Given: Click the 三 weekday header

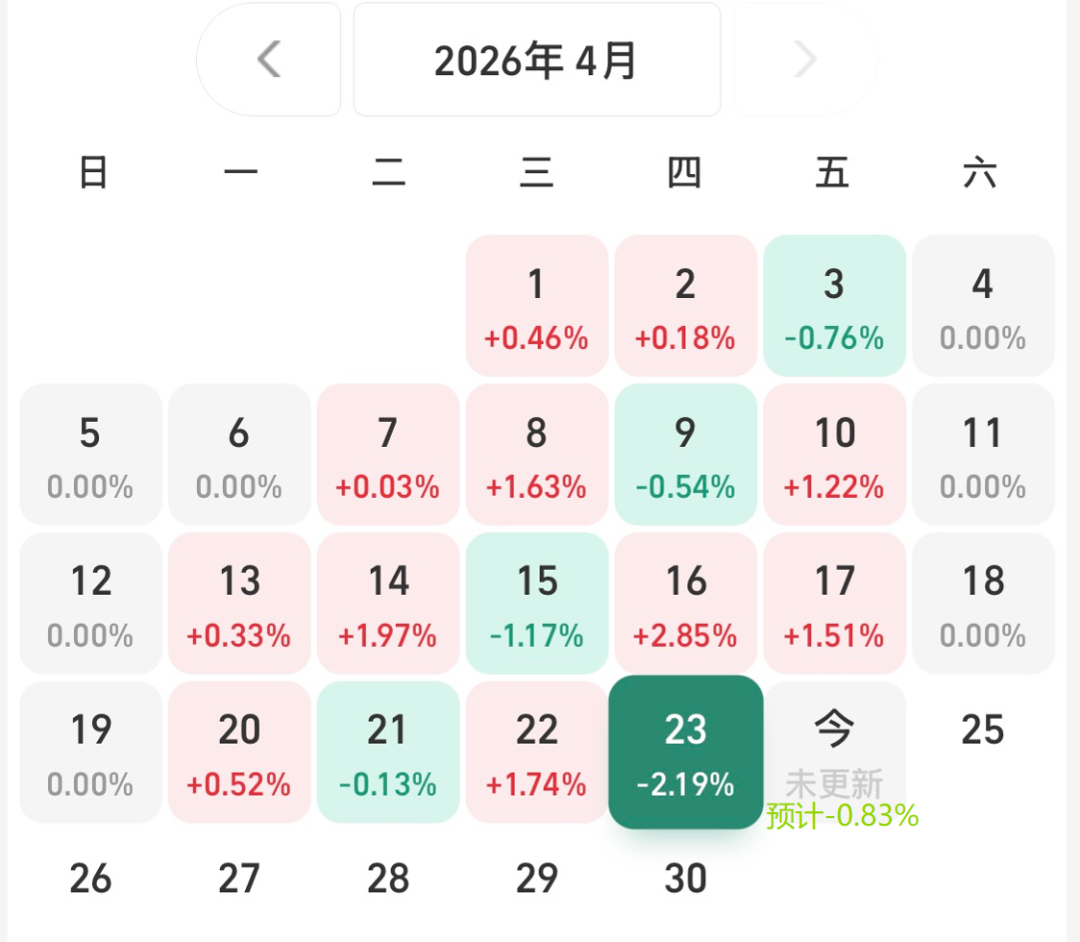Looking at the screenshot, I should pos(537,172).
